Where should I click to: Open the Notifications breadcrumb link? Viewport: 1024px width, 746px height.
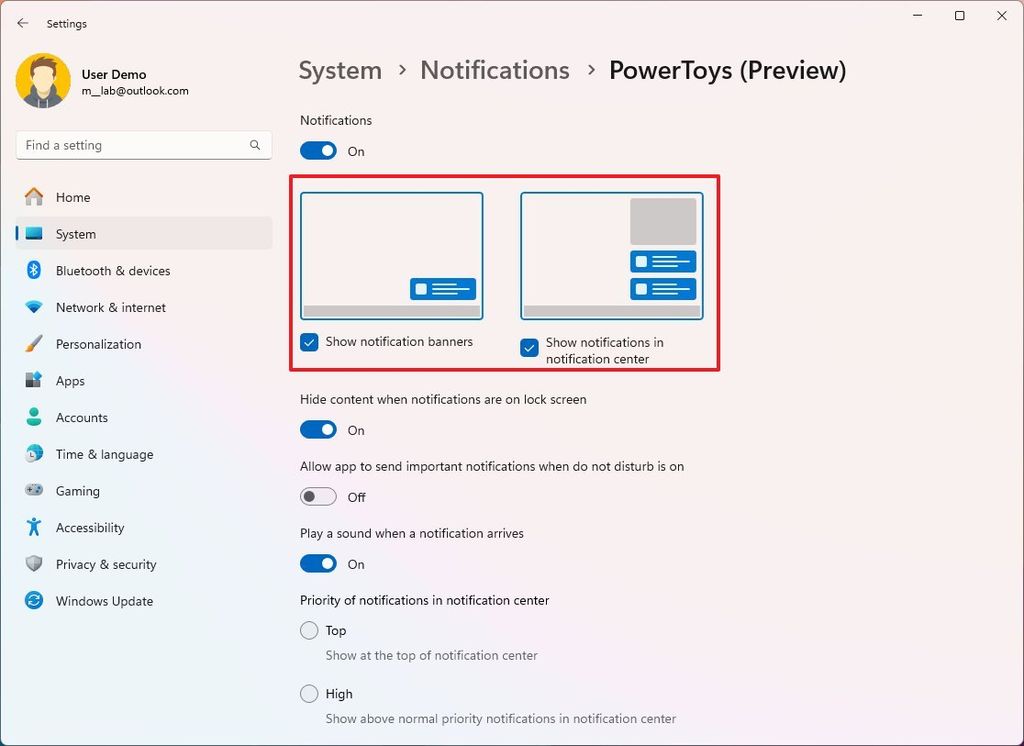[494, 70]
